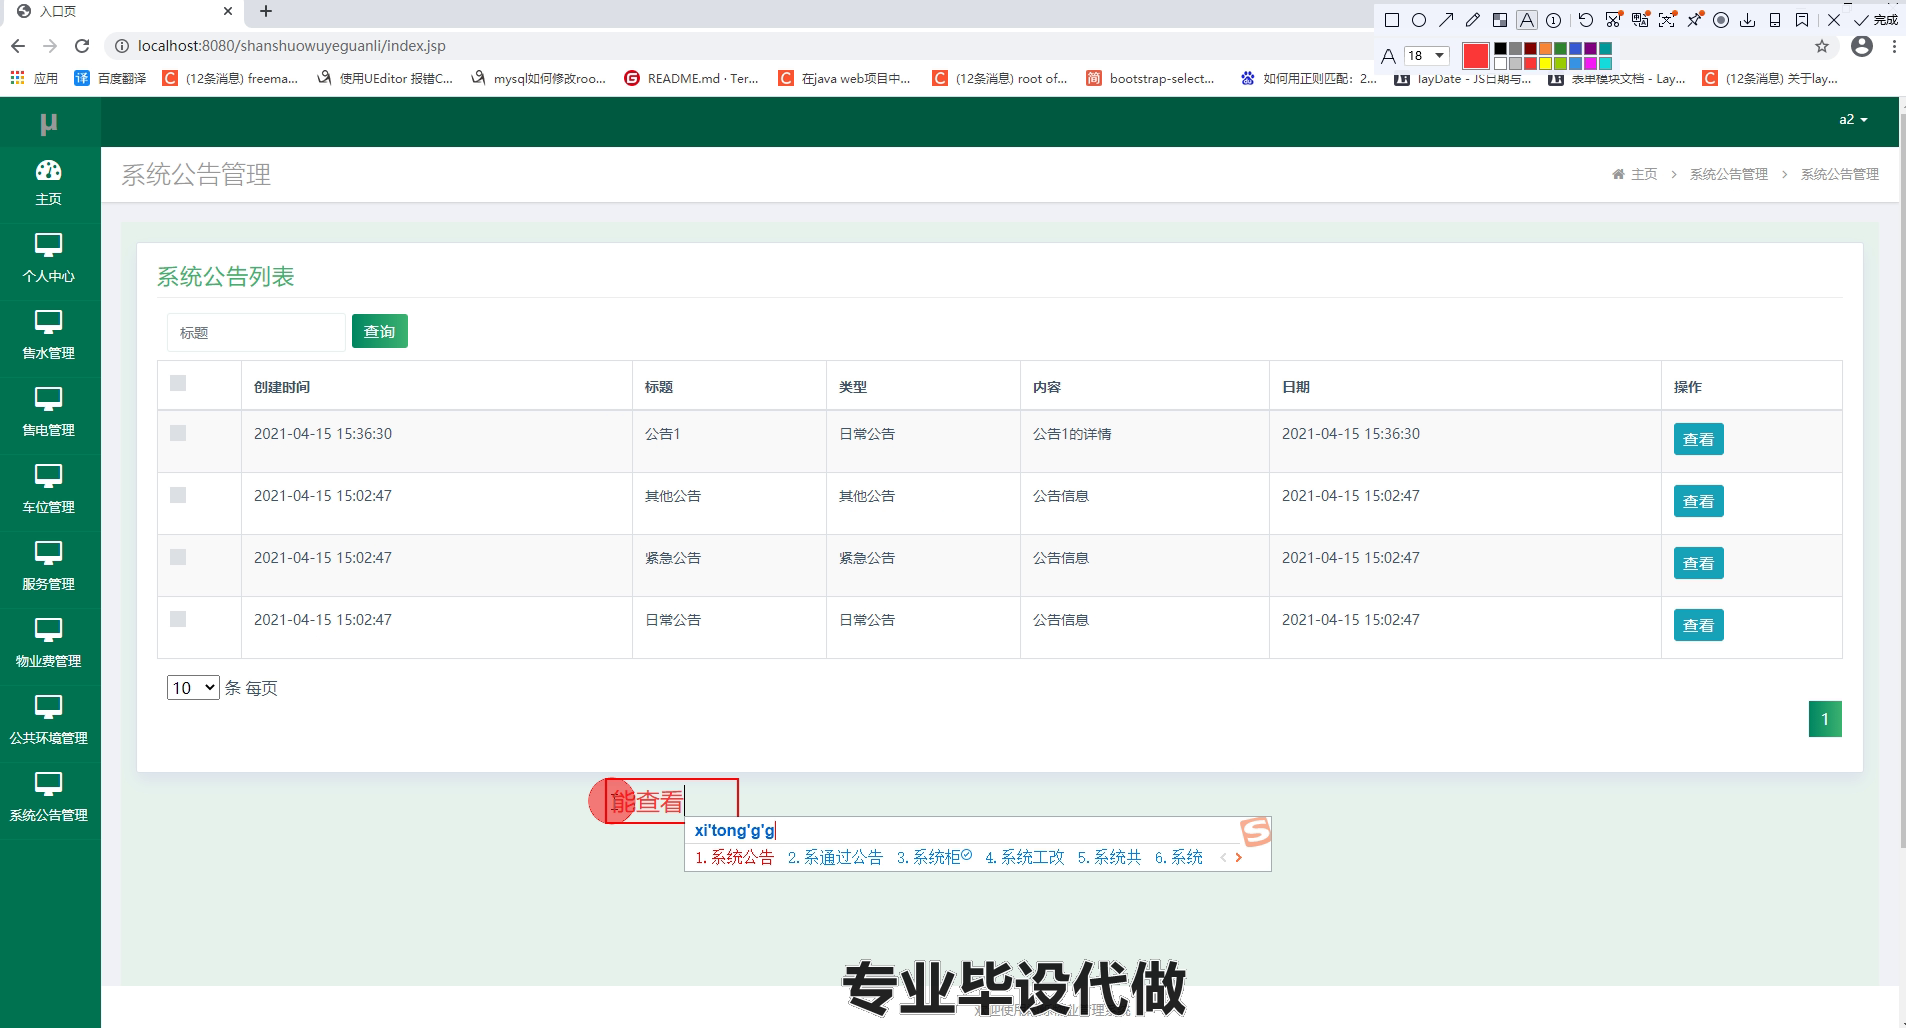The width and height of the screenshot is (1906, 1028).
Task: Start the screen recording icon
Action: [1721, 20]
